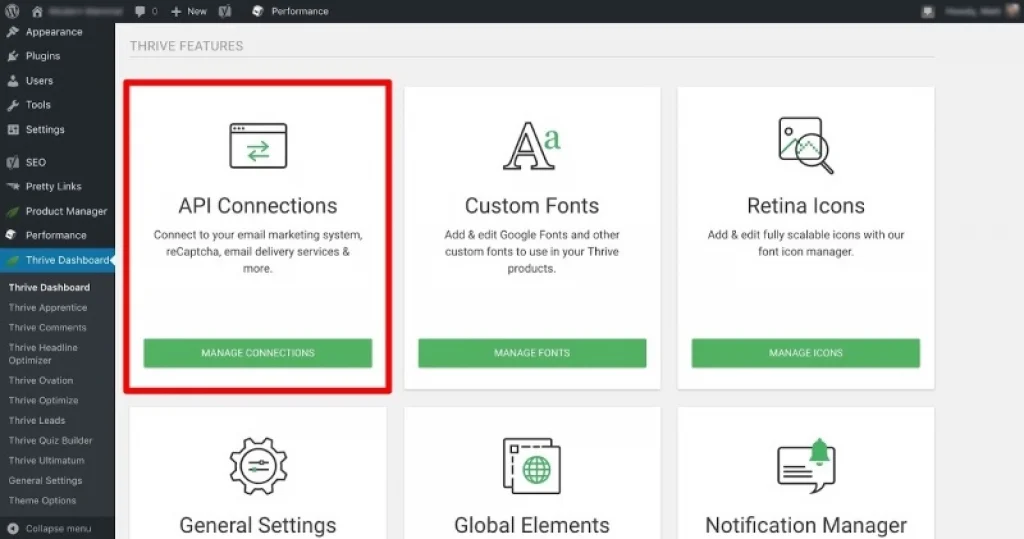Image resolution: width=1024 pixels, height=539 pixels.
Task: Click the Global Elements globe icon
Action: click(x=531, y=466)
